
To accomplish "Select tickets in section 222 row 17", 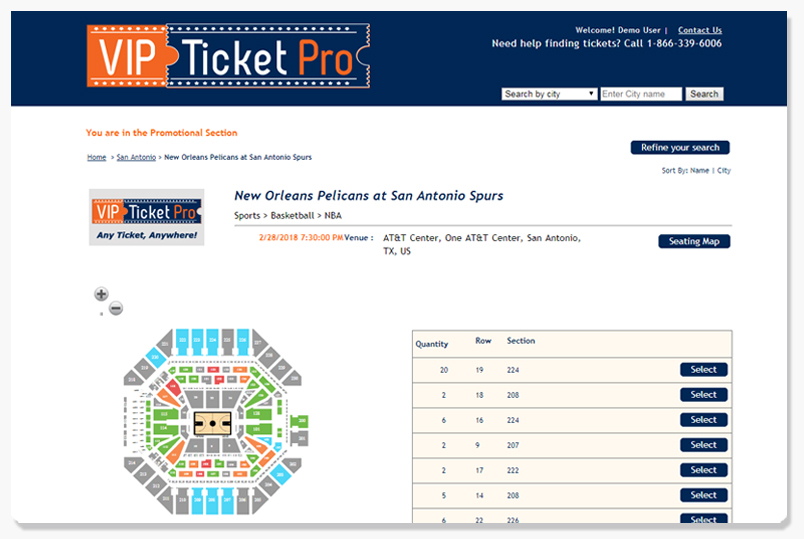I will click(704, 470).
